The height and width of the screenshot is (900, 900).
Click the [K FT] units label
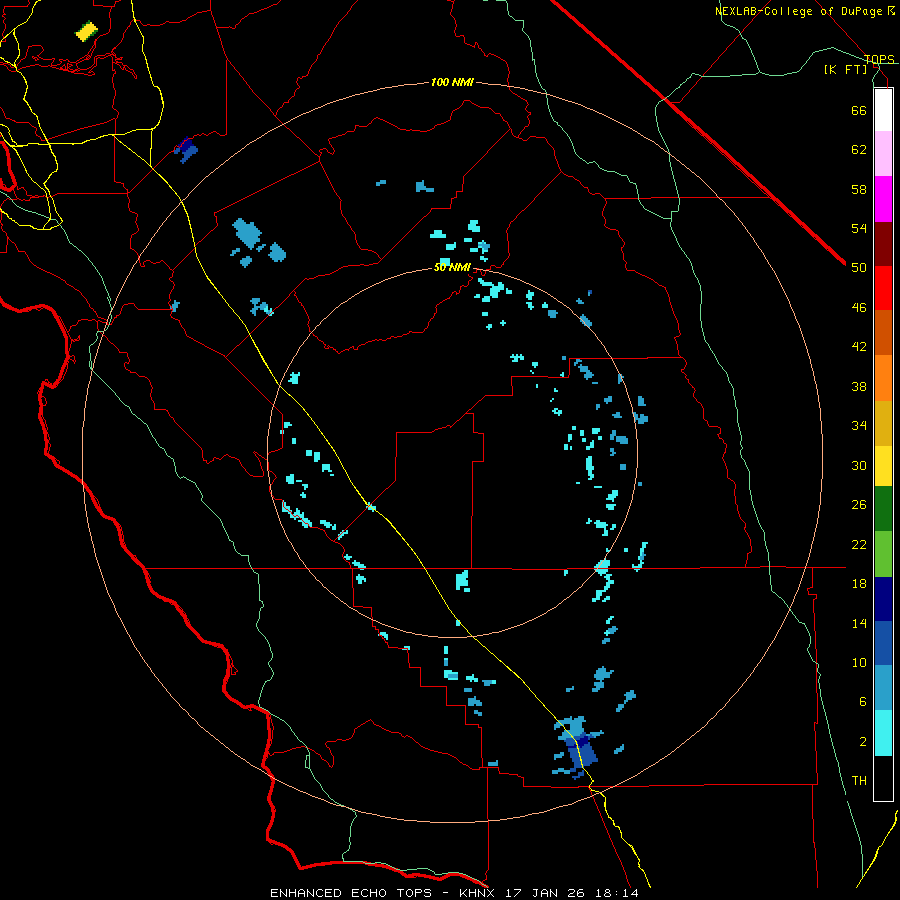pos(845,69)
